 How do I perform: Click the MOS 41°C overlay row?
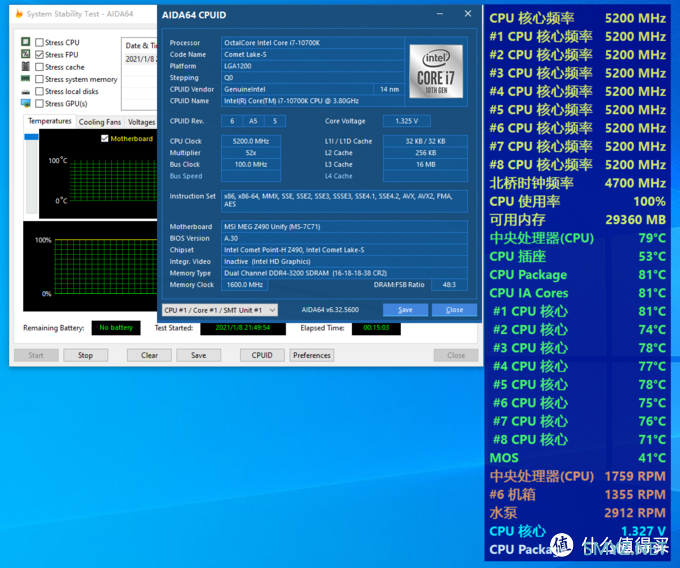[577, 458]
